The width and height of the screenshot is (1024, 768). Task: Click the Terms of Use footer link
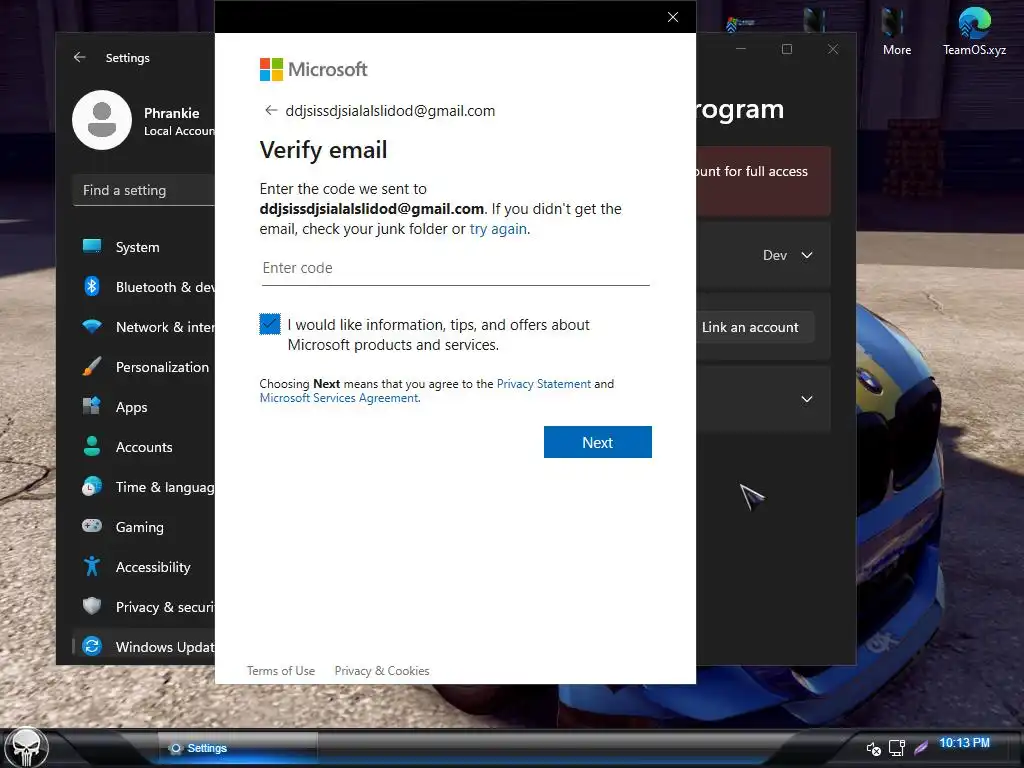click(281, 671)
